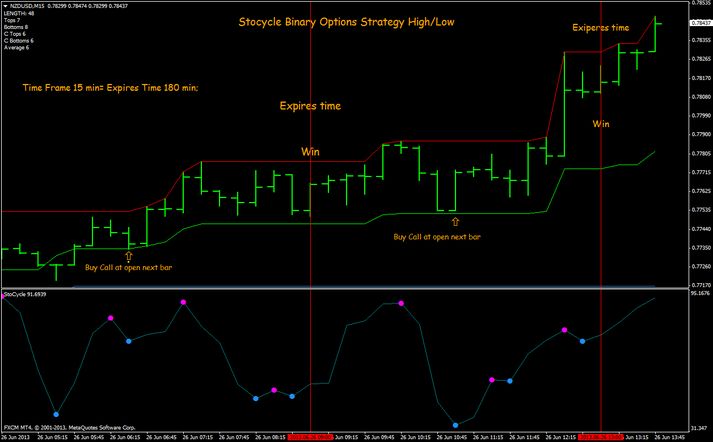Click the current price tag 0.78437
Image resolution: width=713 pixels, height=442 pixels.
(x=701, y=23)
